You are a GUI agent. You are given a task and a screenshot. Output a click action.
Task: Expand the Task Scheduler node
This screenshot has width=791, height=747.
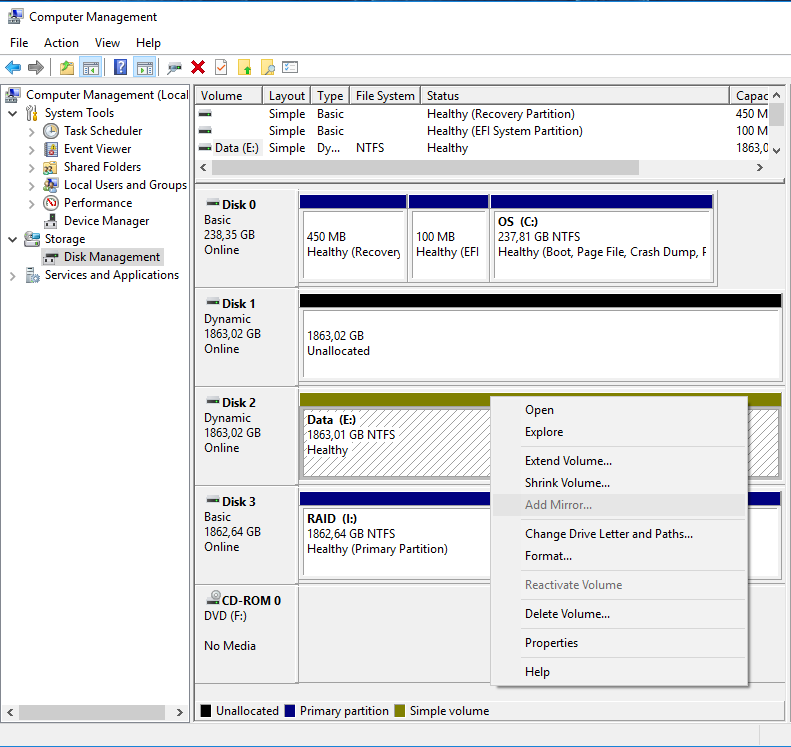31,132
